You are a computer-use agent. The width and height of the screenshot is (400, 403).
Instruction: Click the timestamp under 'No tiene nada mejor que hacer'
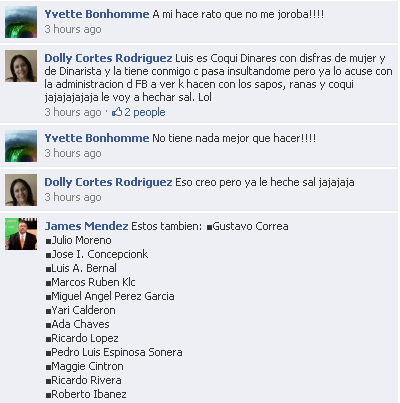73,153
